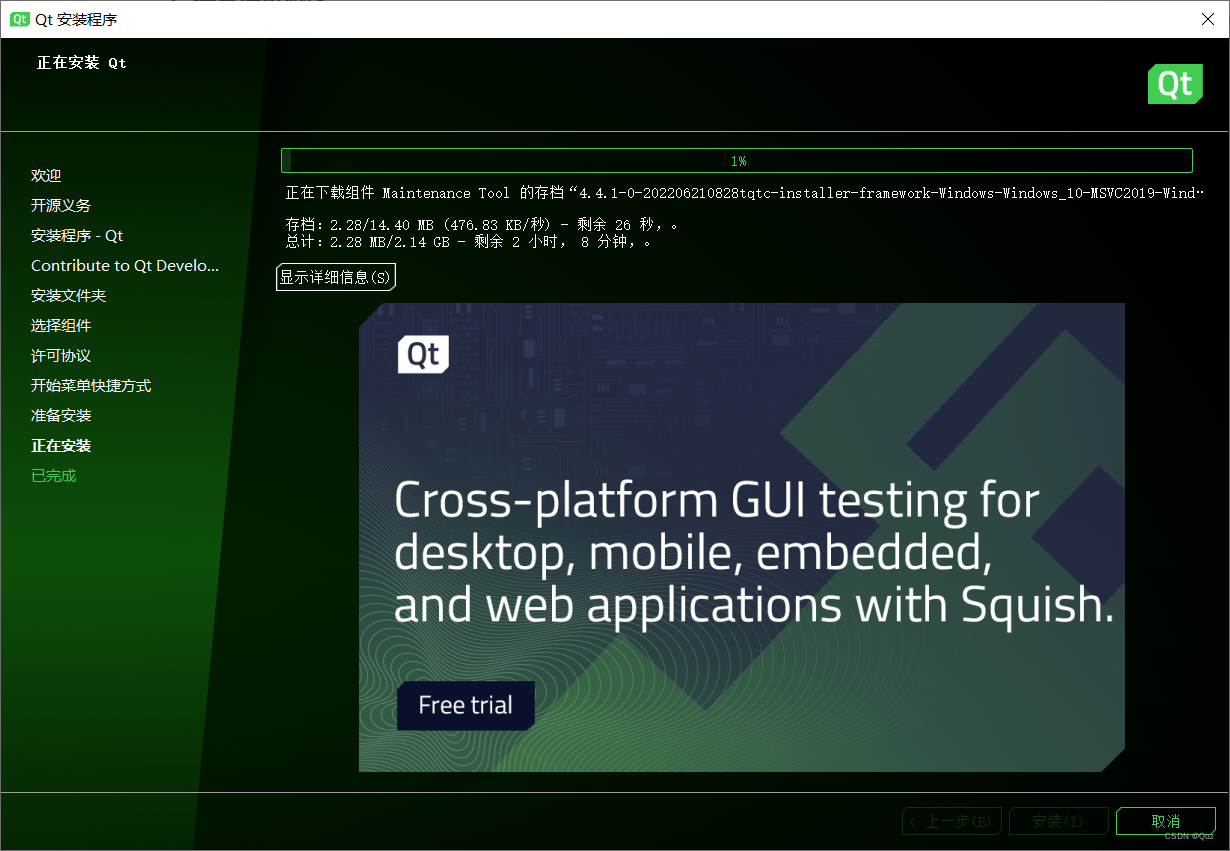The height and width of the screenshot is (851, 1230).
Task: Click the Qt logo in the Squish ad
Action: pyautogui.click(x=424, y=355)
